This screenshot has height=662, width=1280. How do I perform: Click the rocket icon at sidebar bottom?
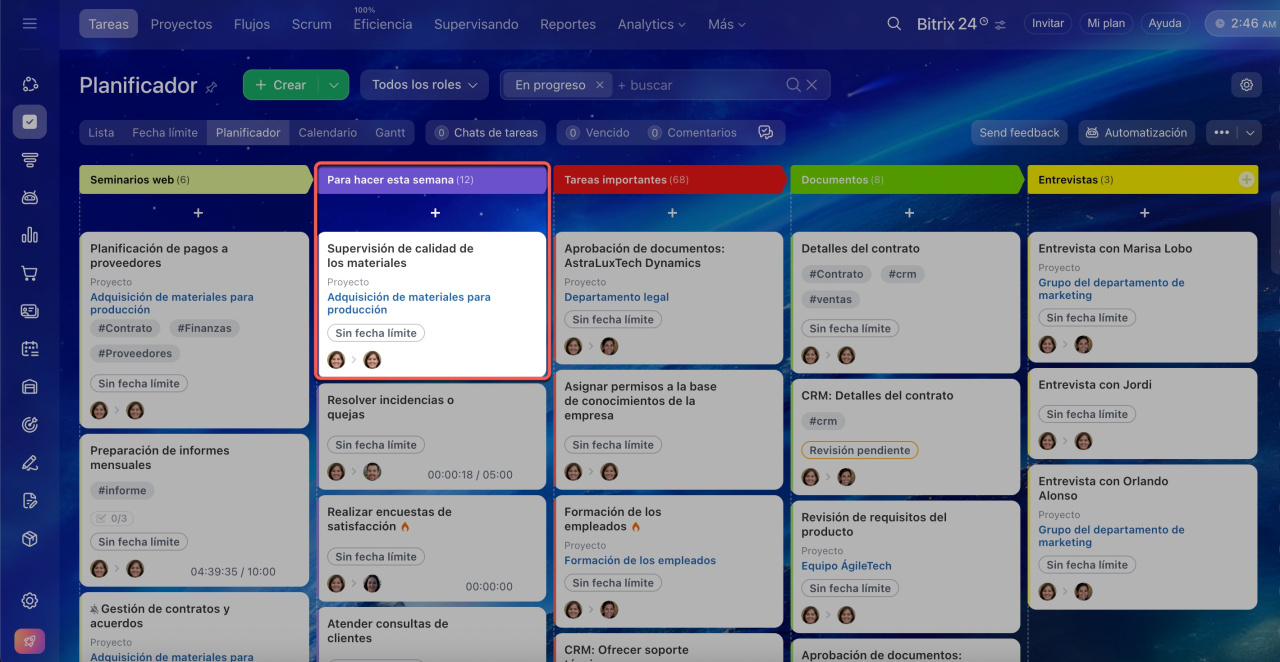[29, 642]
